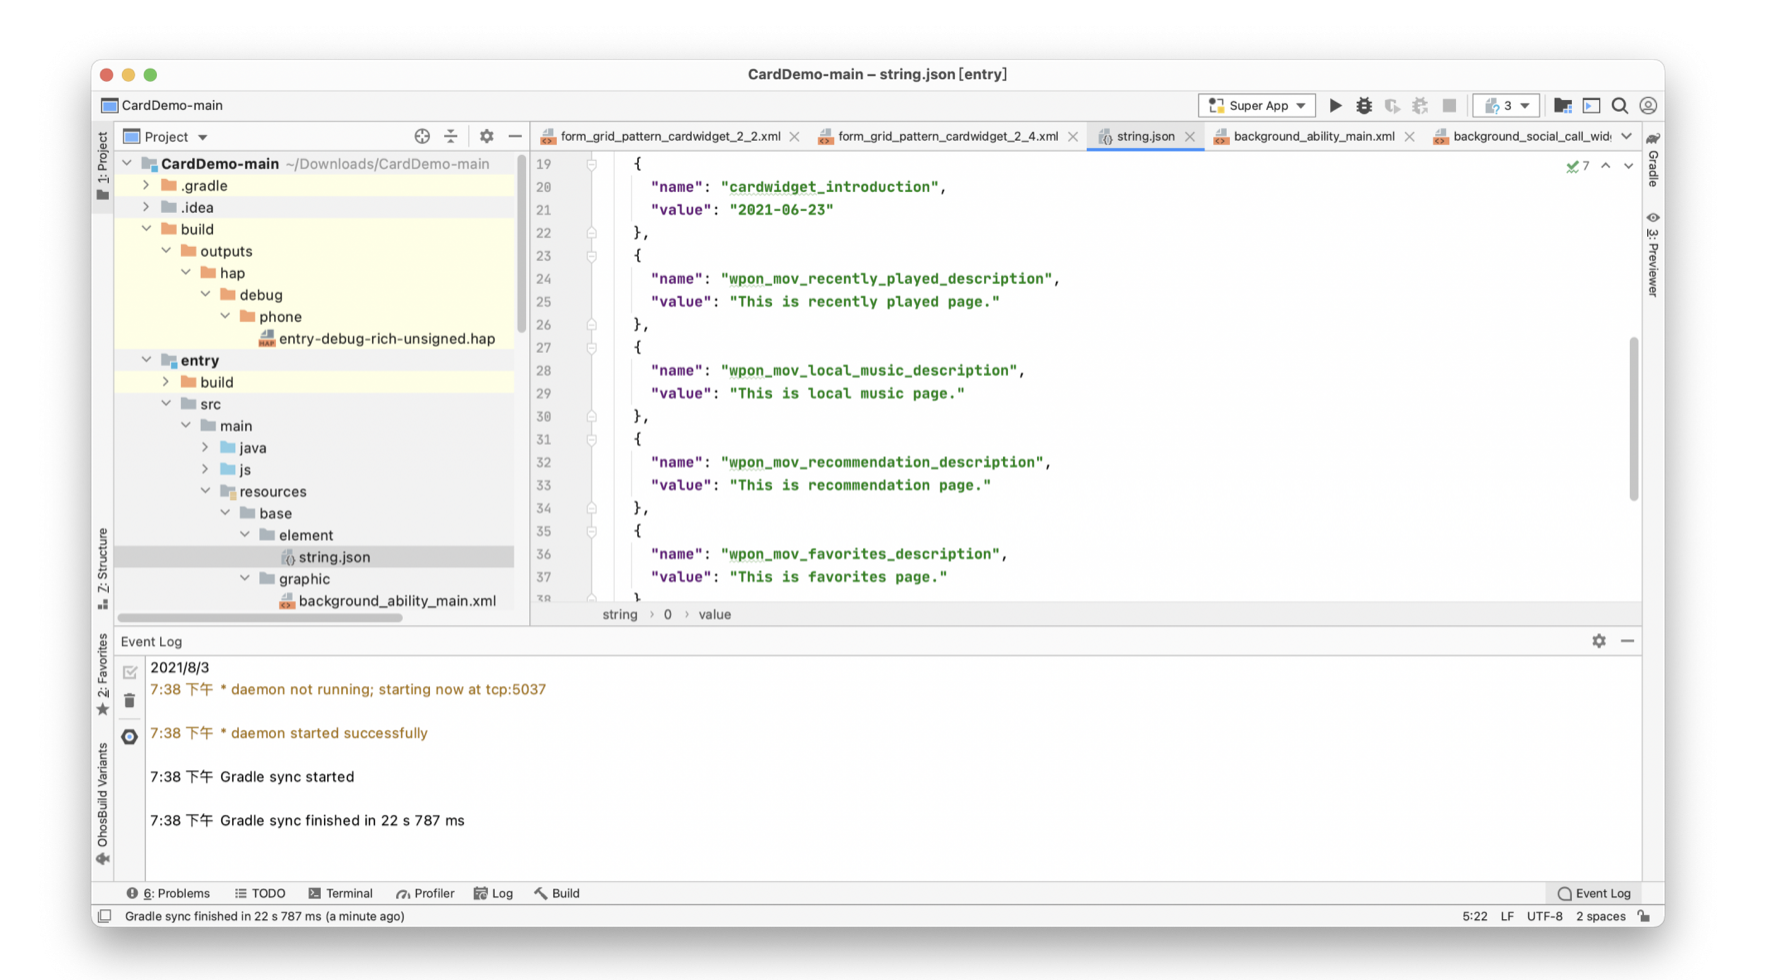
Task: Click the editor vertical scrollbar
Action: point(1634,419)
